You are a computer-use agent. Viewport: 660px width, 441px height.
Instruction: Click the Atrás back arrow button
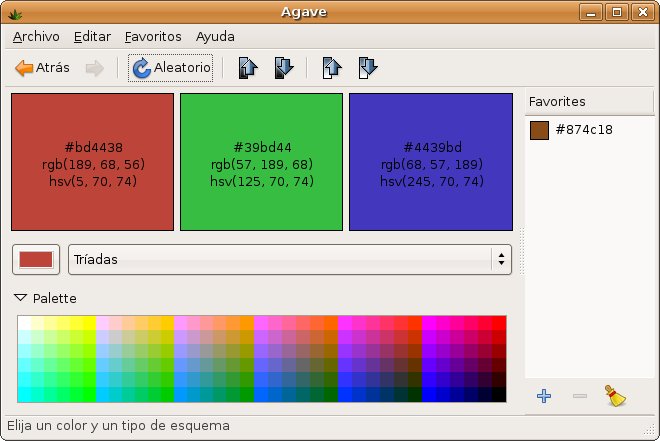(43, 68)
